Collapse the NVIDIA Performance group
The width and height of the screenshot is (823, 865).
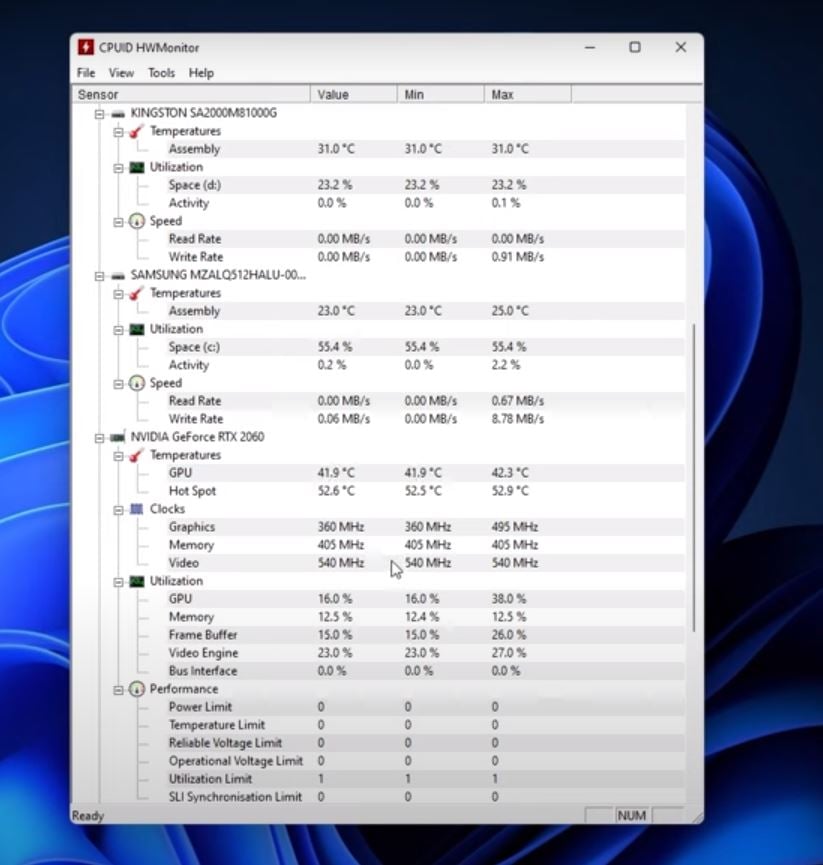[118, 690]
